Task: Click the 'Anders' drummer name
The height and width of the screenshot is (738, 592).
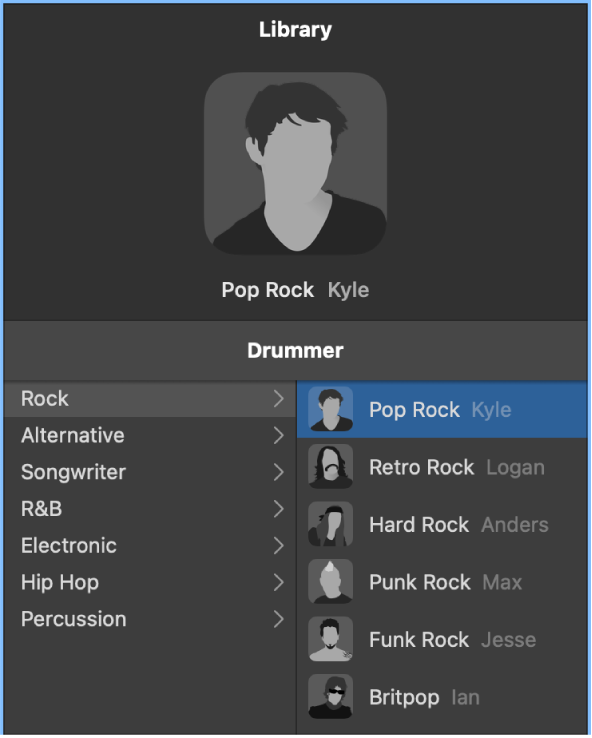Action: tap(515, 525)
